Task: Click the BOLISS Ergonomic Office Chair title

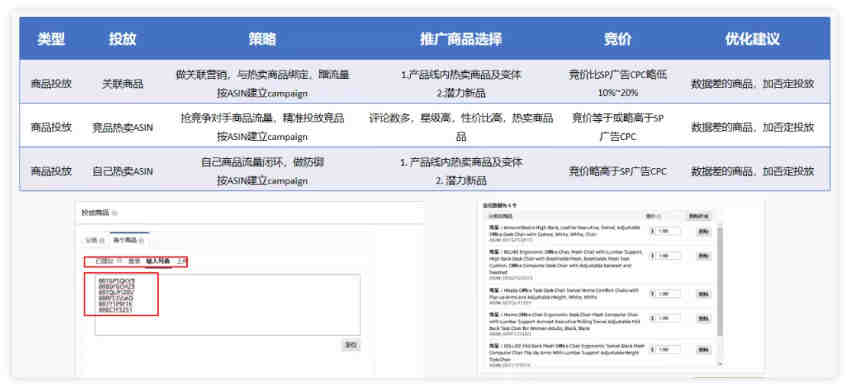Action: point(565,262)
